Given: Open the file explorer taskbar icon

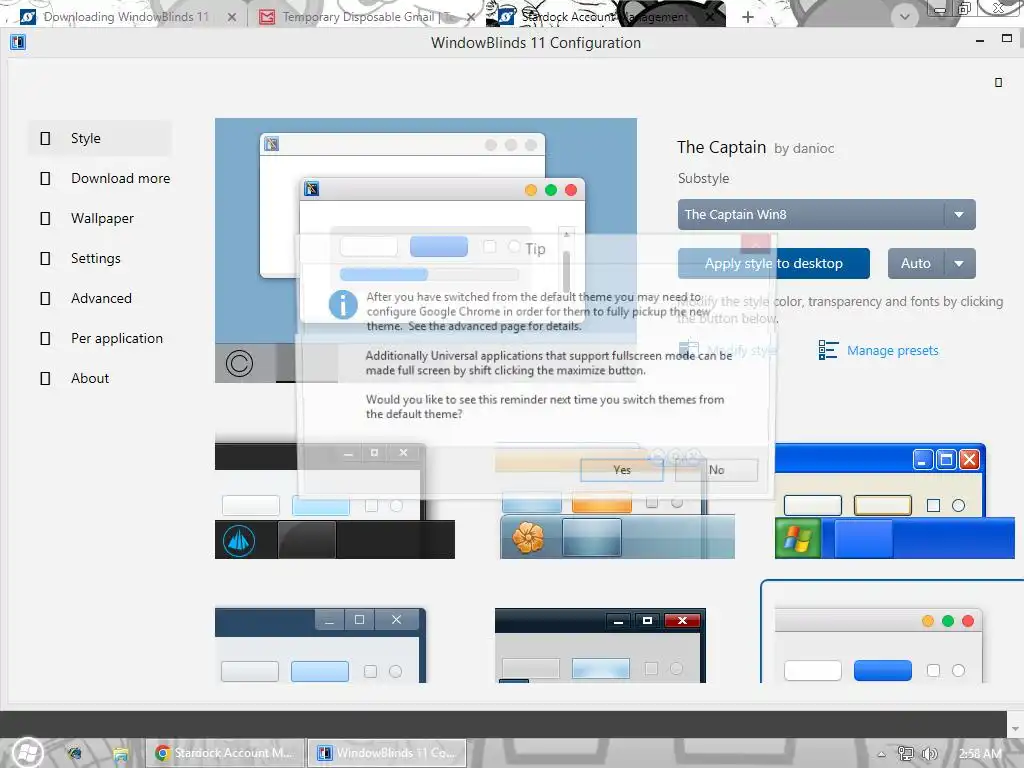Looking at the screenshot, I should [x=120, y=754].
